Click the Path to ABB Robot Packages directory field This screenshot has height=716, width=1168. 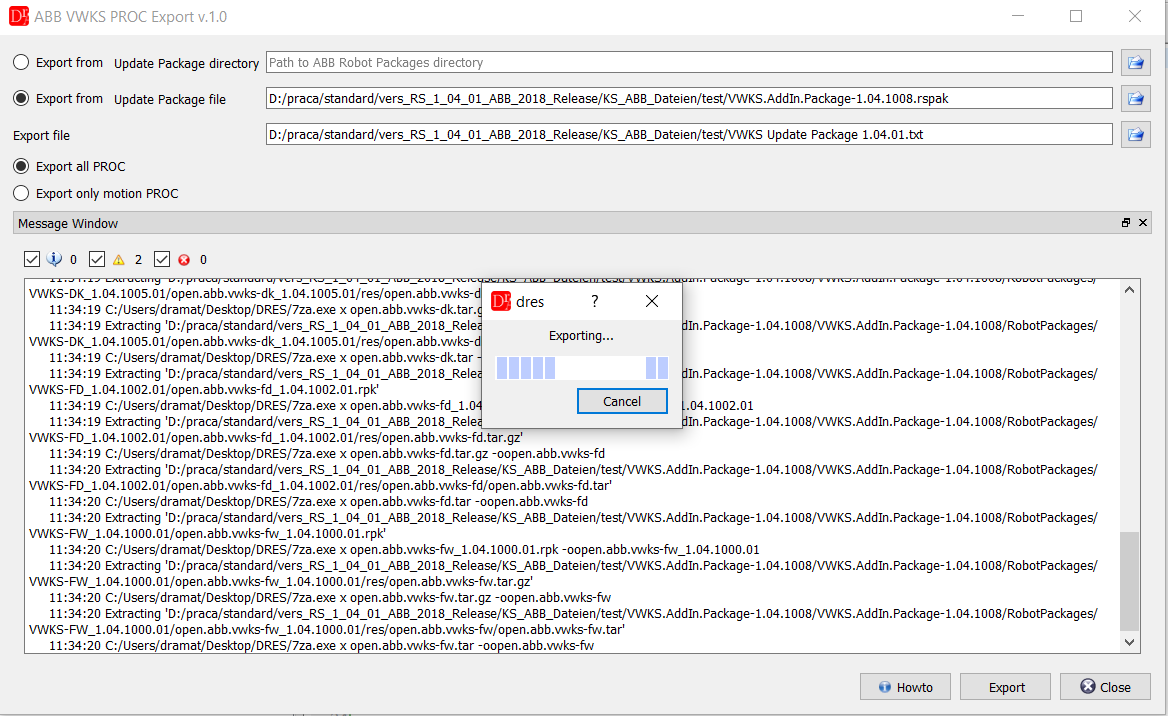689,63
